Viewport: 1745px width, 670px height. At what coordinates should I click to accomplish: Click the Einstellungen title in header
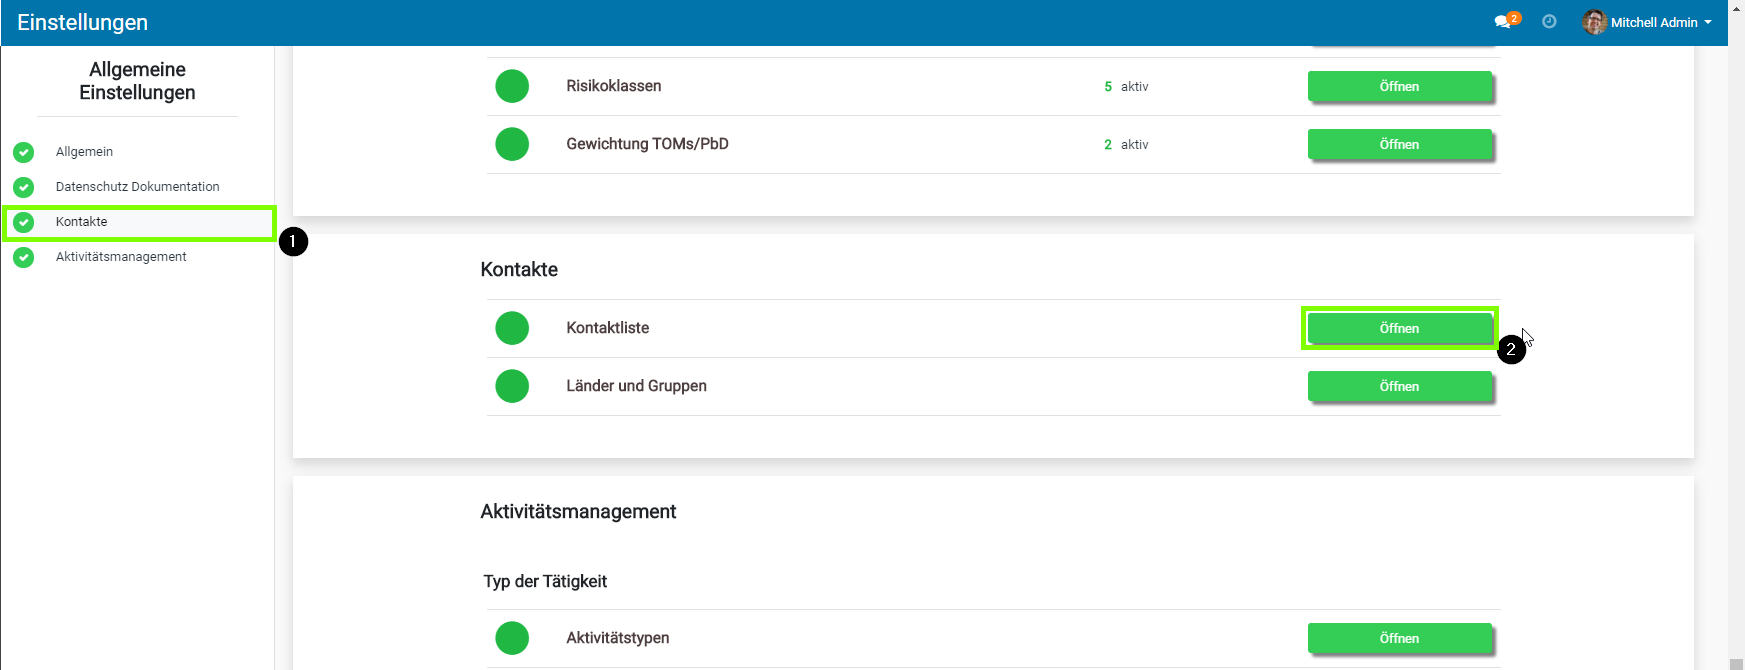coord(83,22)
